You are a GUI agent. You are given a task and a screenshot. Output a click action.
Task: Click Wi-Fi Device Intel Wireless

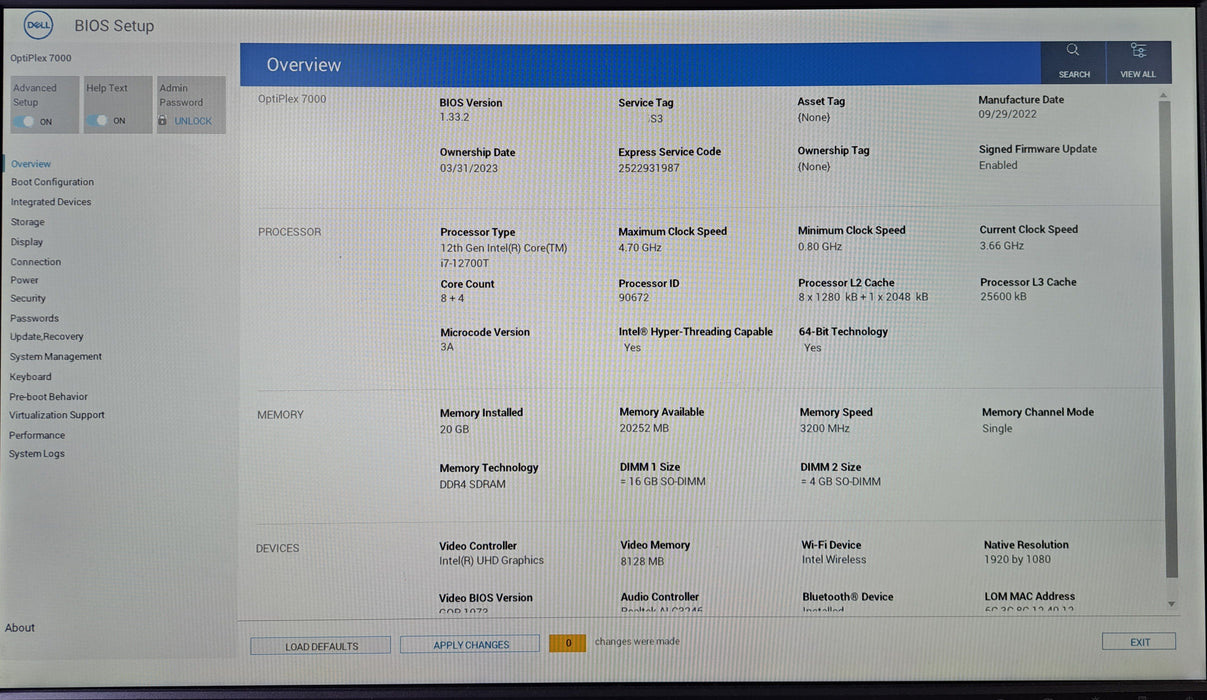point(834,560)
